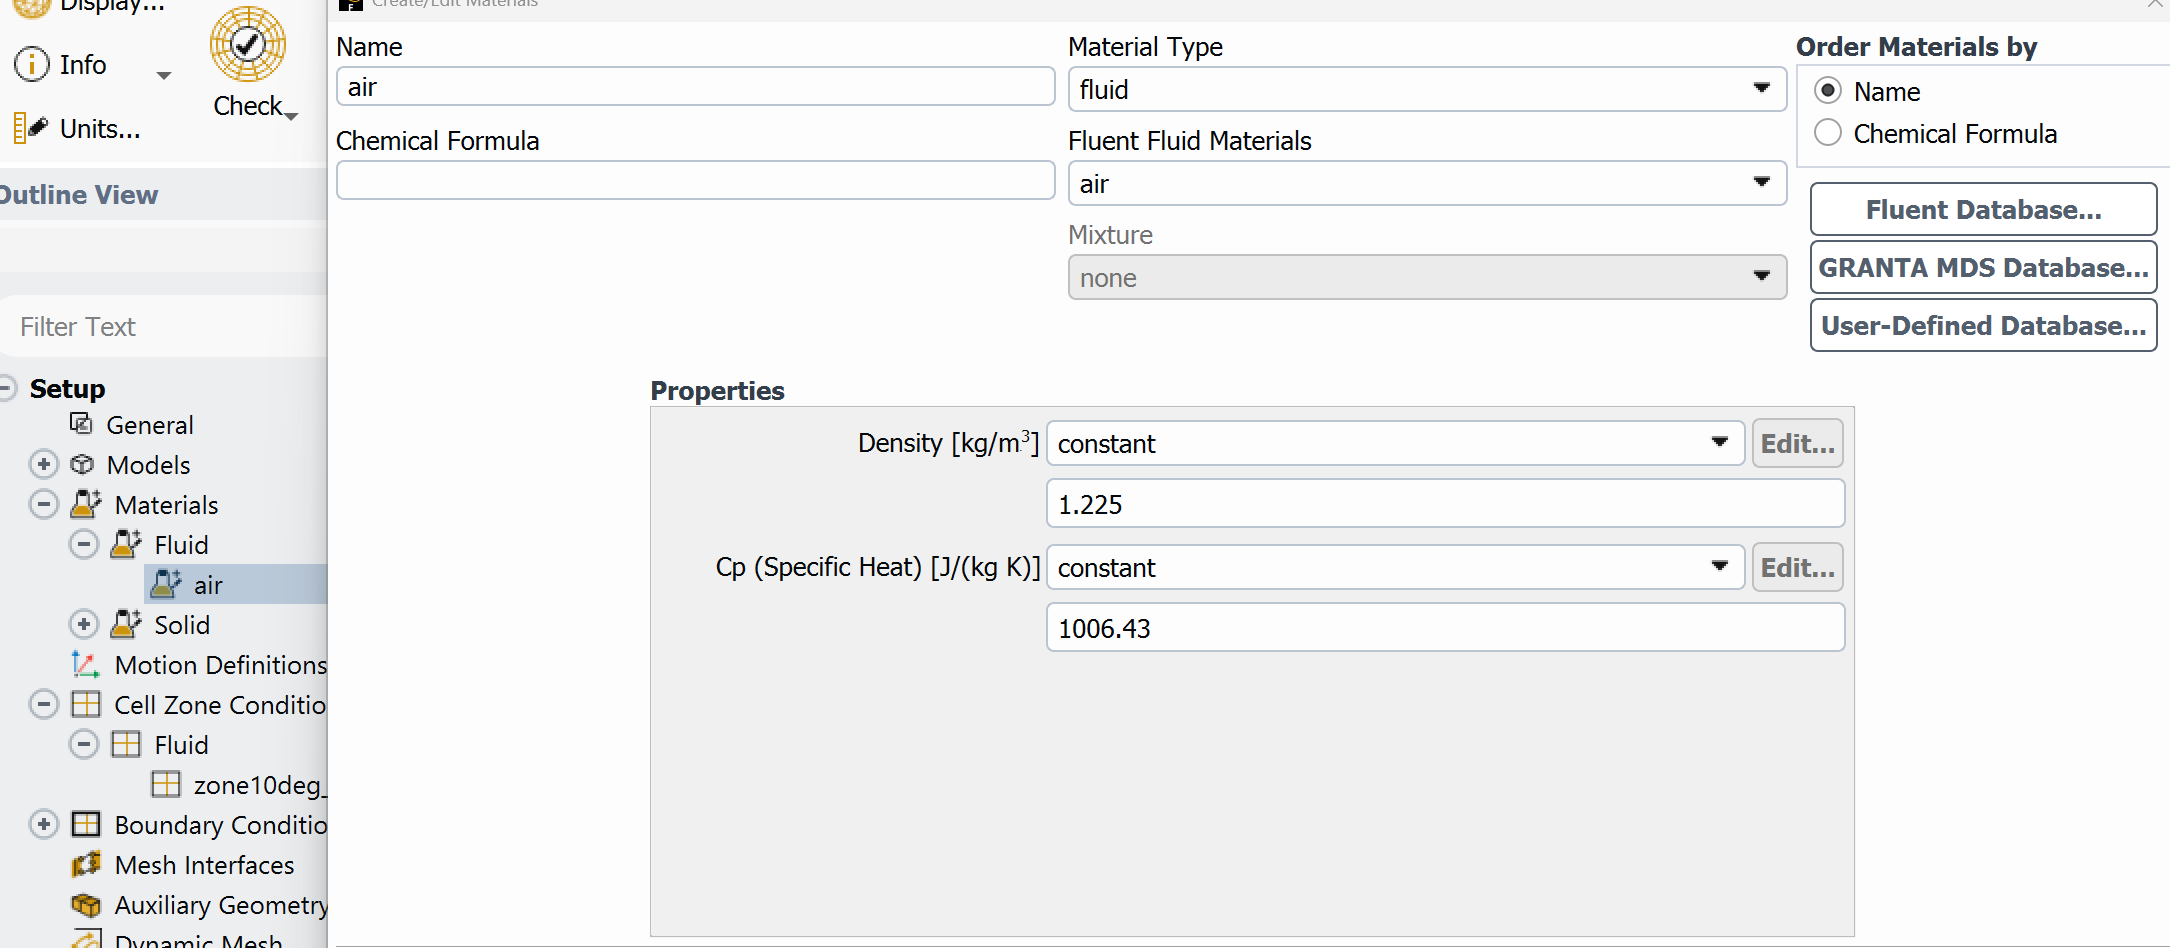Open the GRANTA MDS Database
This screenshot has height=948, width=2170.
[1982, 268]
